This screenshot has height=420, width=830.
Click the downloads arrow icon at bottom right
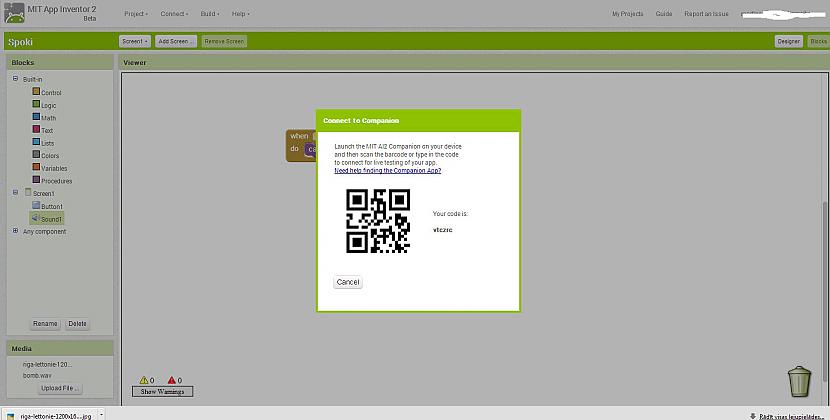point(753,416)
